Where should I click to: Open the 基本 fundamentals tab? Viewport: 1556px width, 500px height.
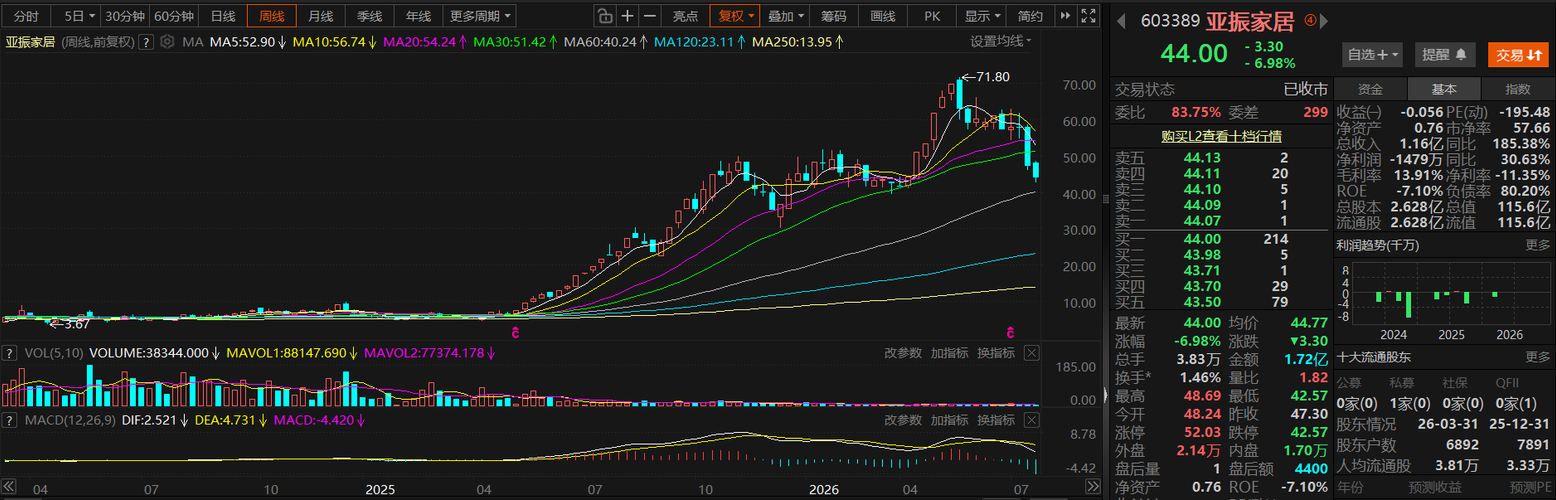(x=1444, y=89)
